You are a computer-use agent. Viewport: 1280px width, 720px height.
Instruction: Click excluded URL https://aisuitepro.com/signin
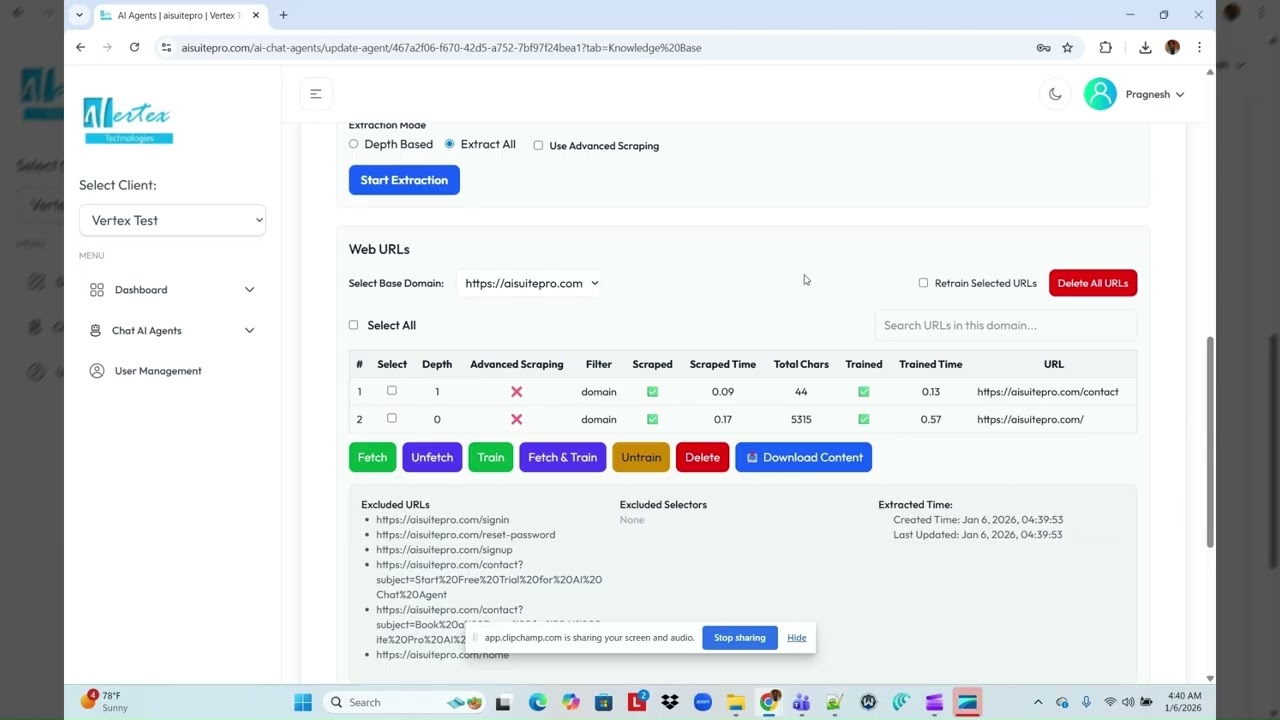point(443,520)
